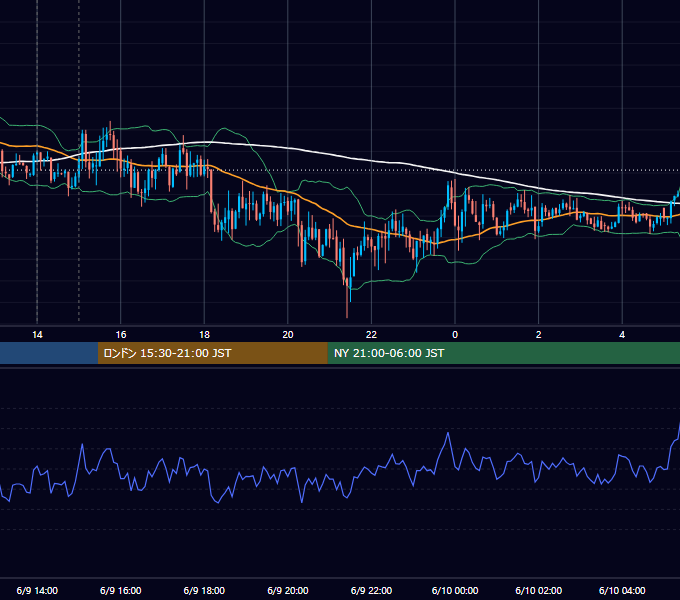Click the London 15:30-21:00 JST session bar
The height and width of the screenshot is (600, 680).
click(x=212, y=353)
